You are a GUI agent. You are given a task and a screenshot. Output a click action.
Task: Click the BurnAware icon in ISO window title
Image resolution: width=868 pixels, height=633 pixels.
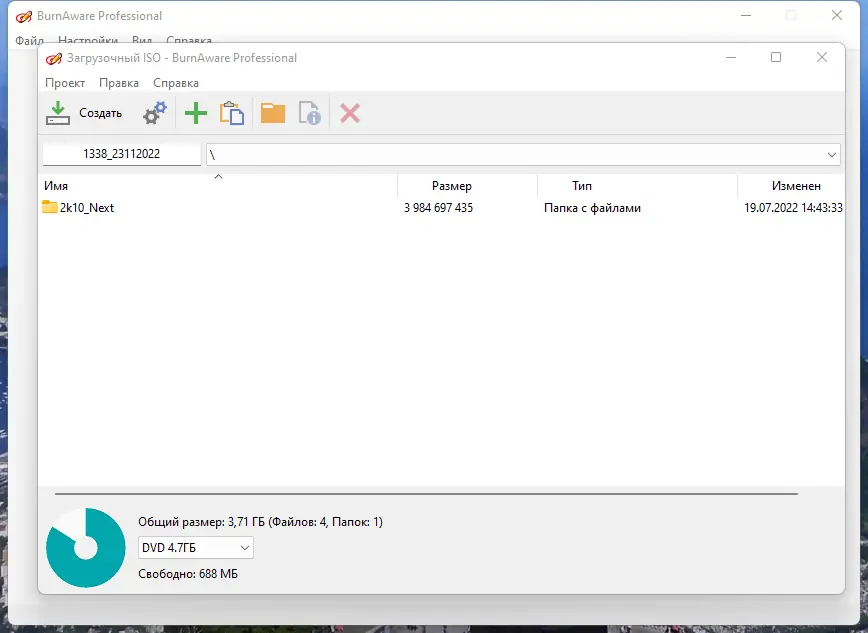54,58
